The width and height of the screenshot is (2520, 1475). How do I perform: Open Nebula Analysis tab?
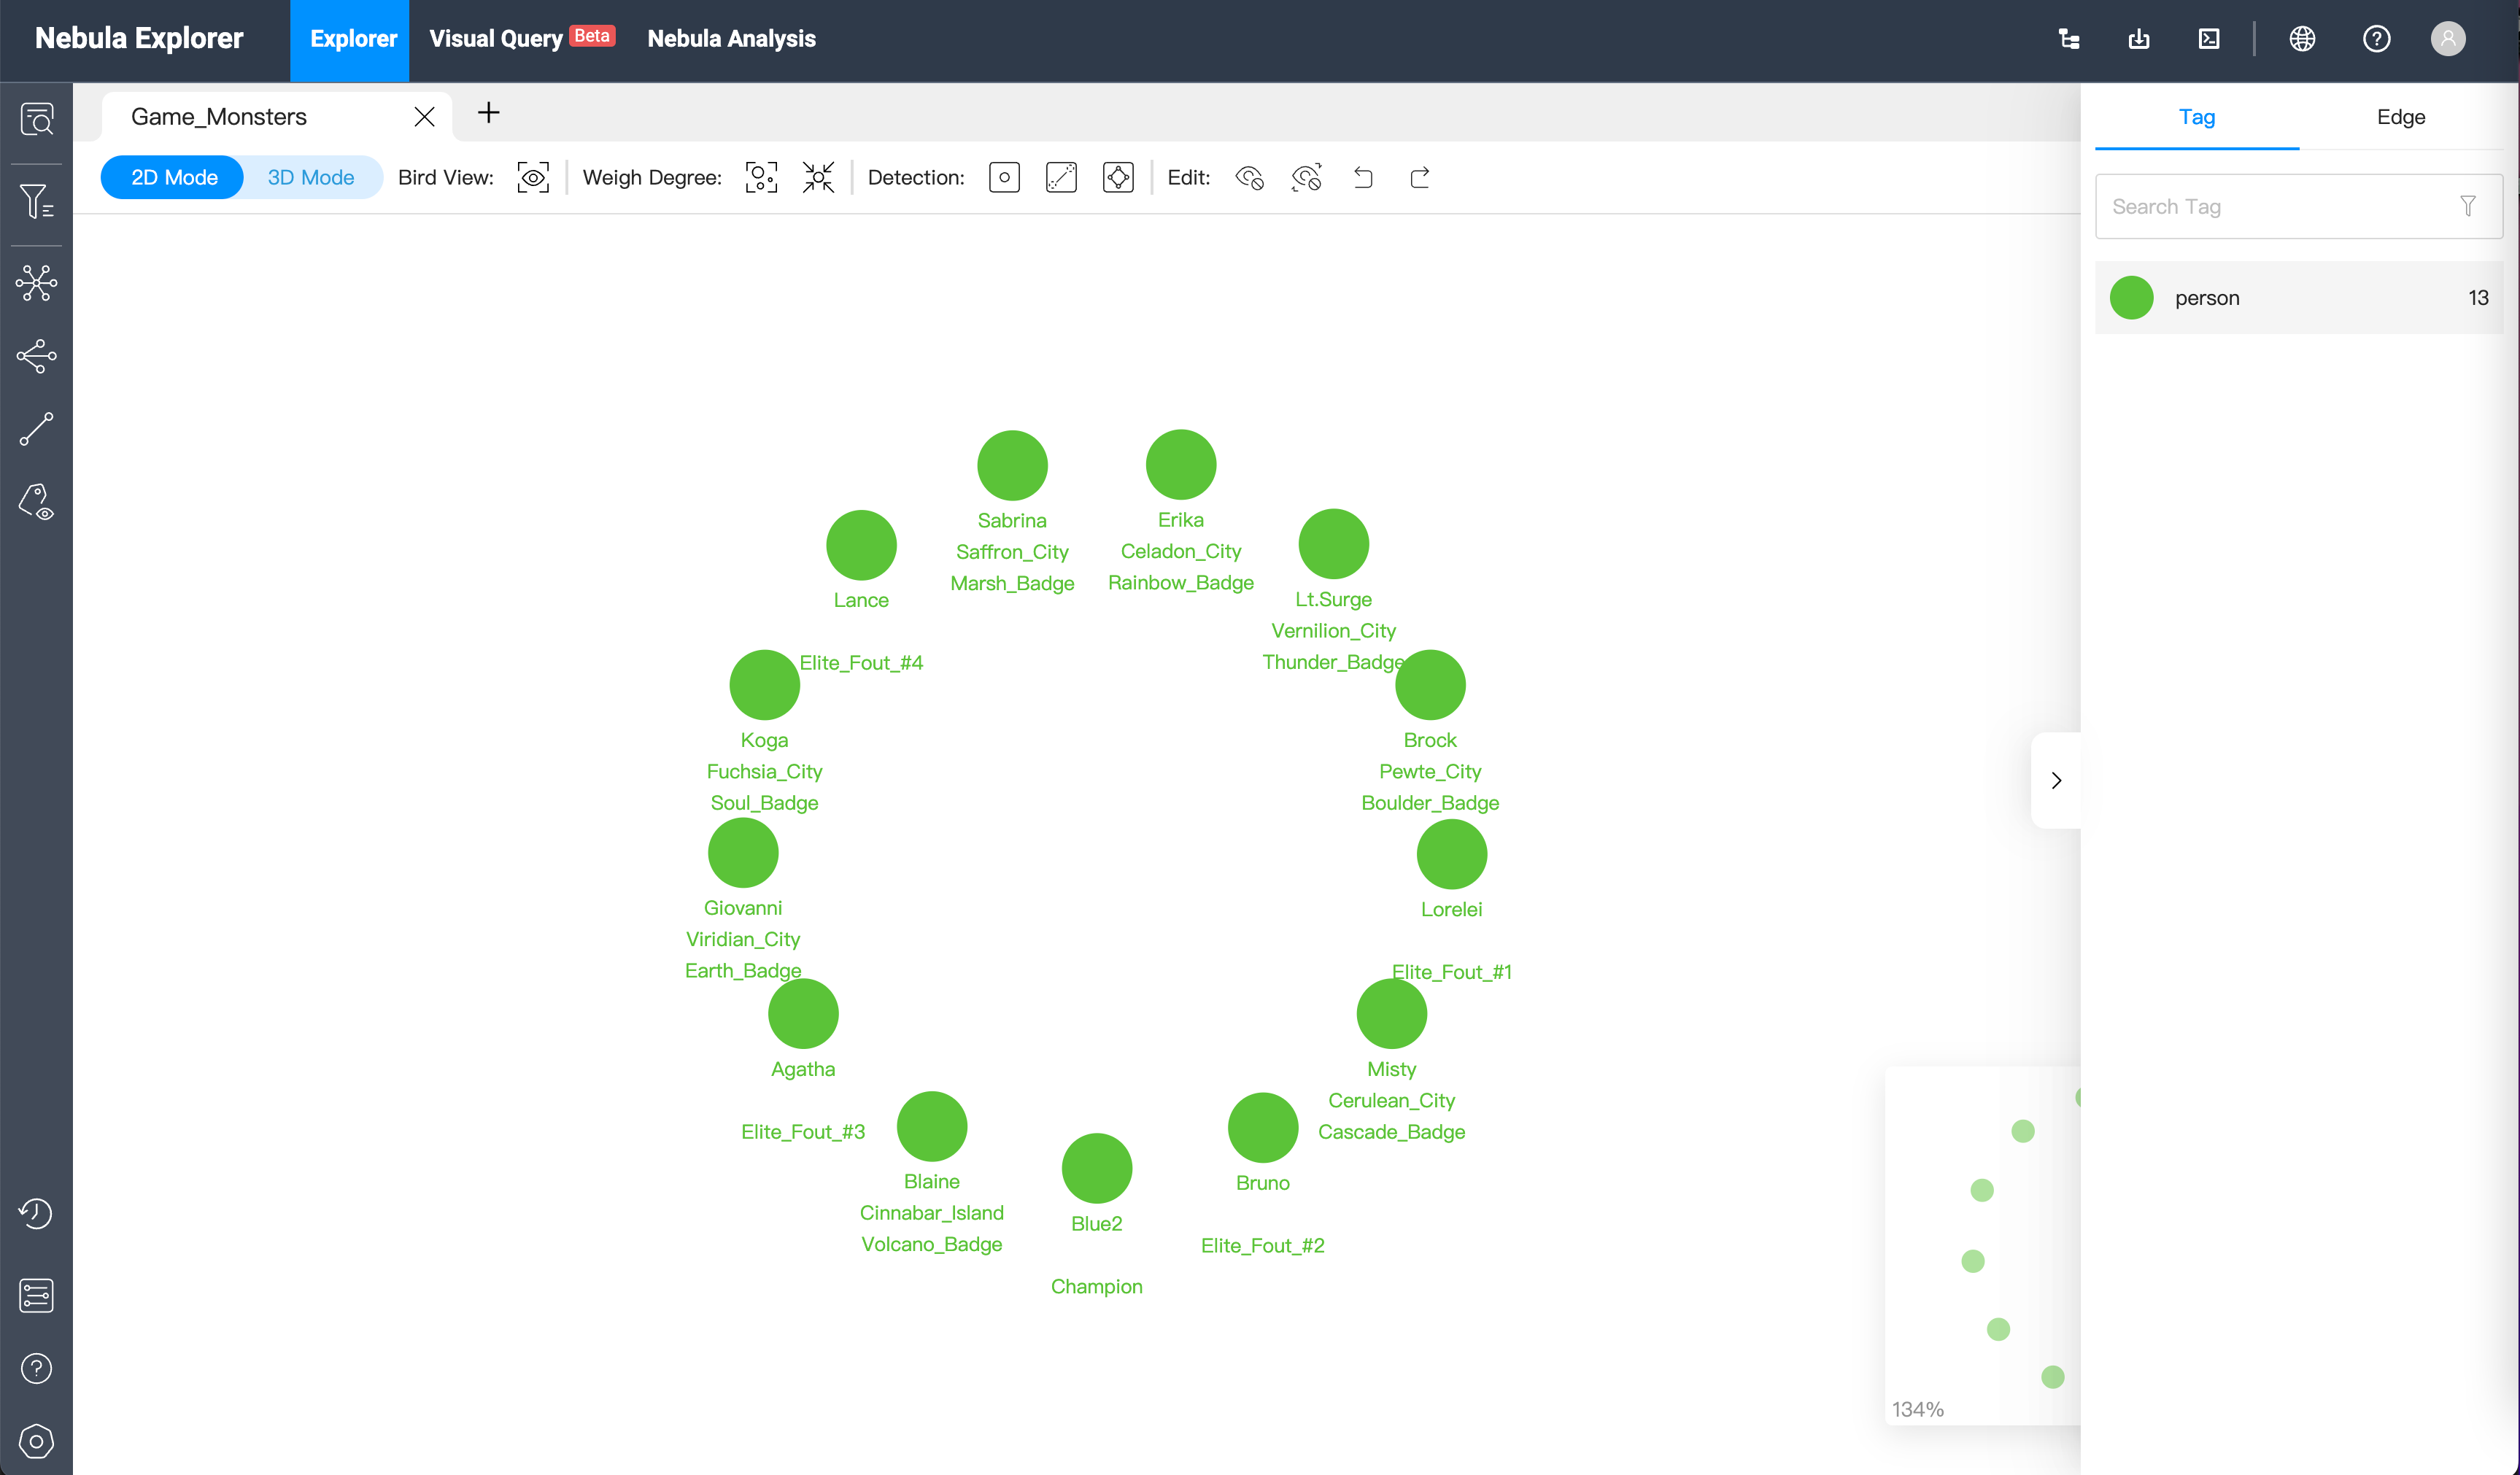click(731, 39)
